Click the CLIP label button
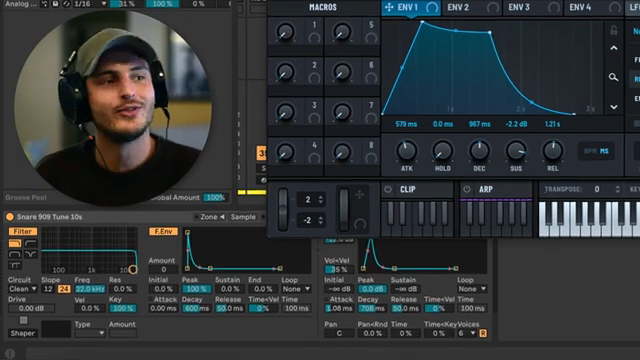This screenshot has height=360, width=640. pos(408,189)
